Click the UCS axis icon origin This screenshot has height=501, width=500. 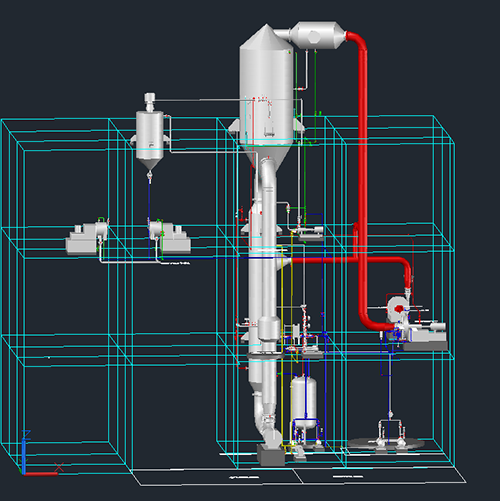coord(24,473)
